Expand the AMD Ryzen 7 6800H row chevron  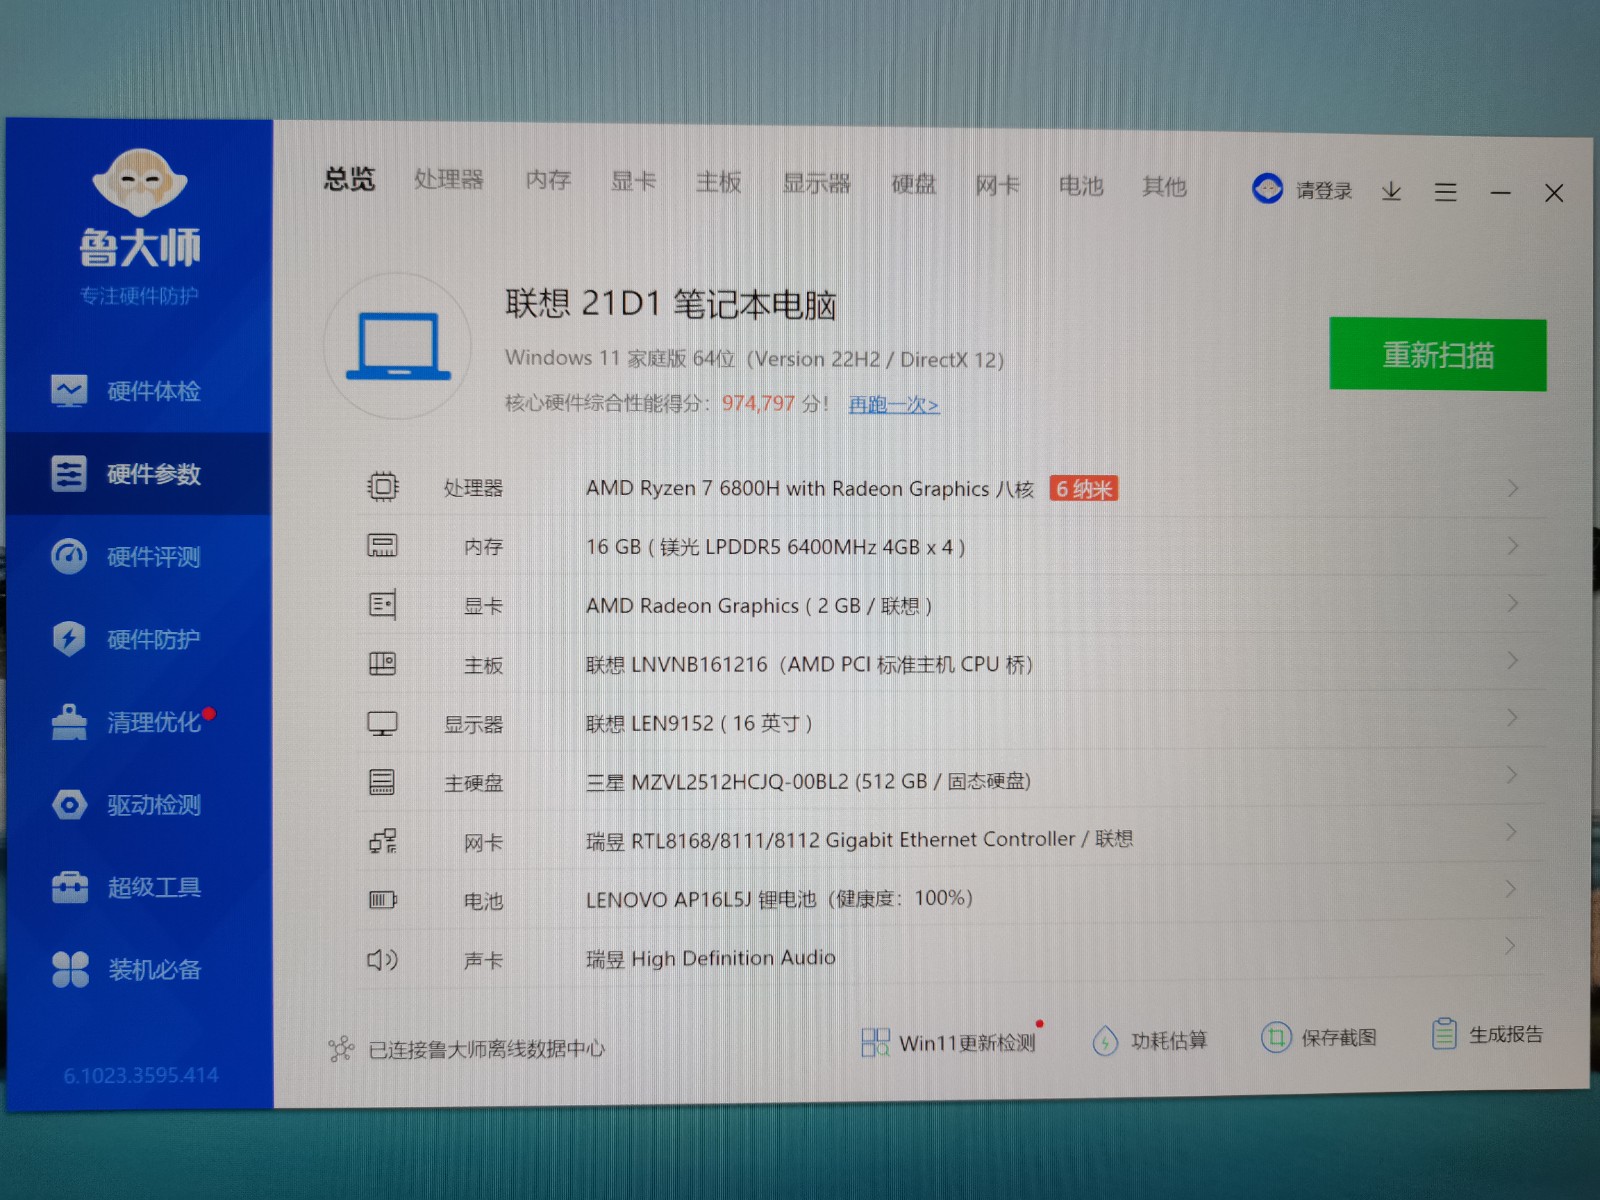(x=1513, y=488)
